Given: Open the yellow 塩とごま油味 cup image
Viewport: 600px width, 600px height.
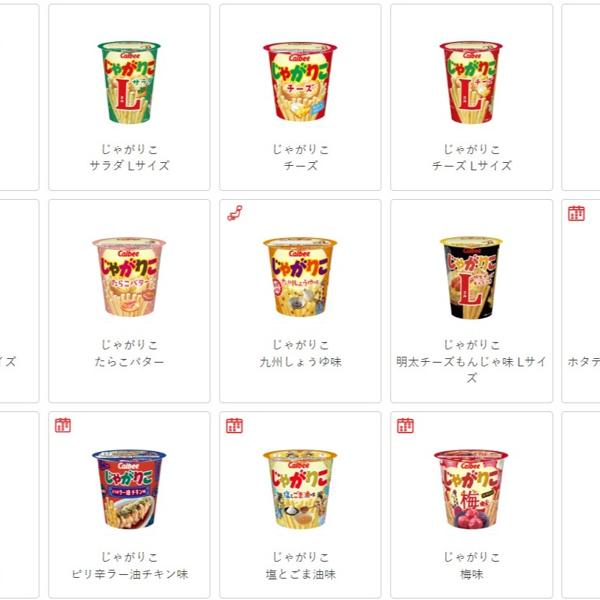Looking at the screenshot, I should pyautogui.click(x=300, y=489).
